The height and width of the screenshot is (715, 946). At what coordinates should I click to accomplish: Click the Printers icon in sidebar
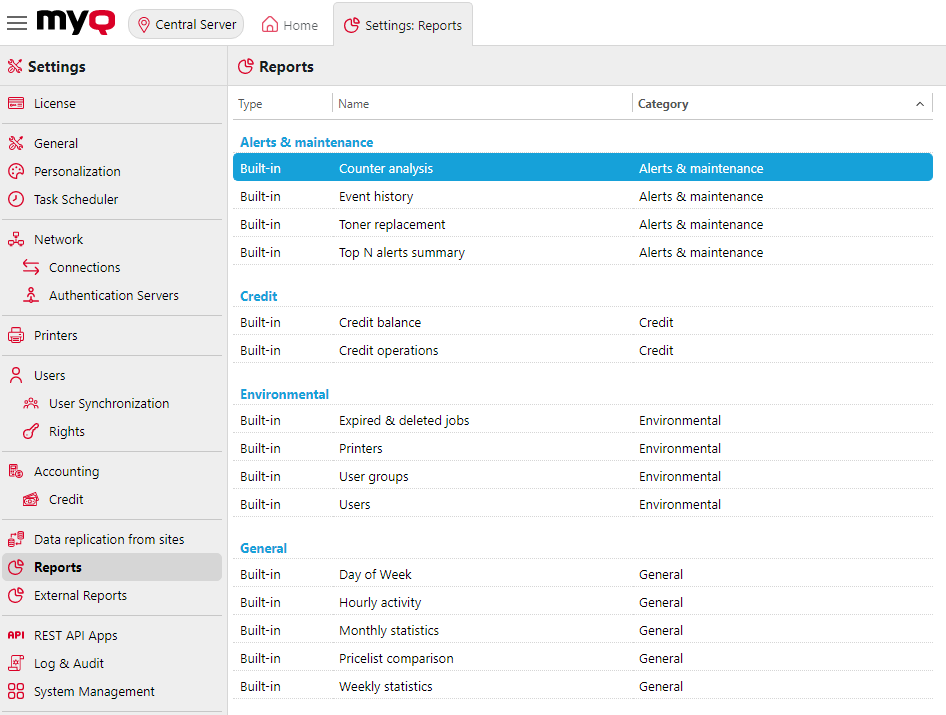pyautogui.click(x=16, y=336)
